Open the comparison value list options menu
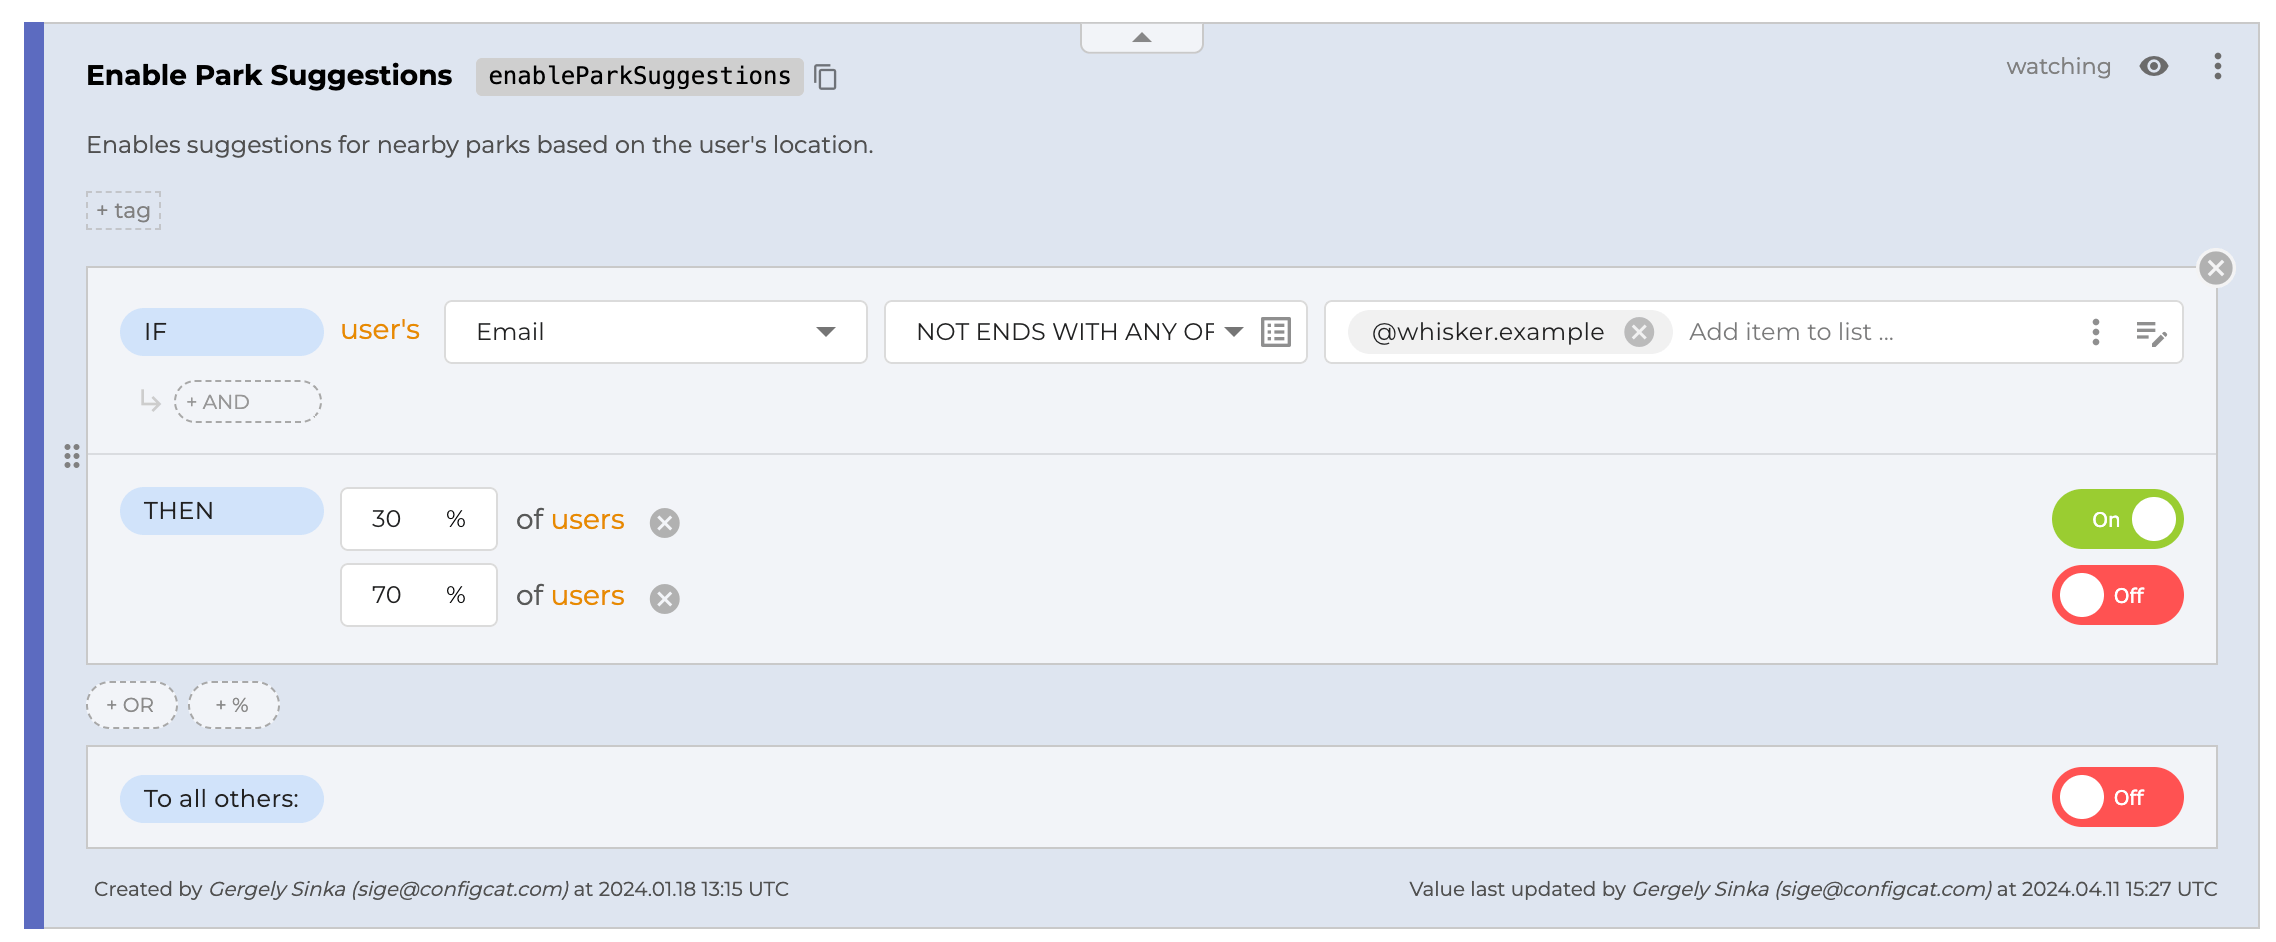This screenshot has width=2276, height=942. click(x=2095, y=332)
